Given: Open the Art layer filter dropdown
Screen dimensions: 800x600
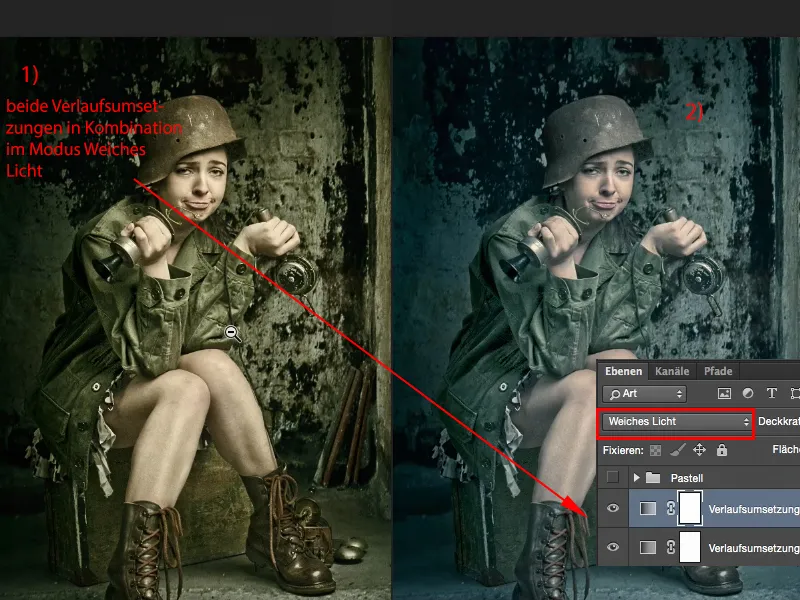Looking at the screenshot, I should 644,394.
